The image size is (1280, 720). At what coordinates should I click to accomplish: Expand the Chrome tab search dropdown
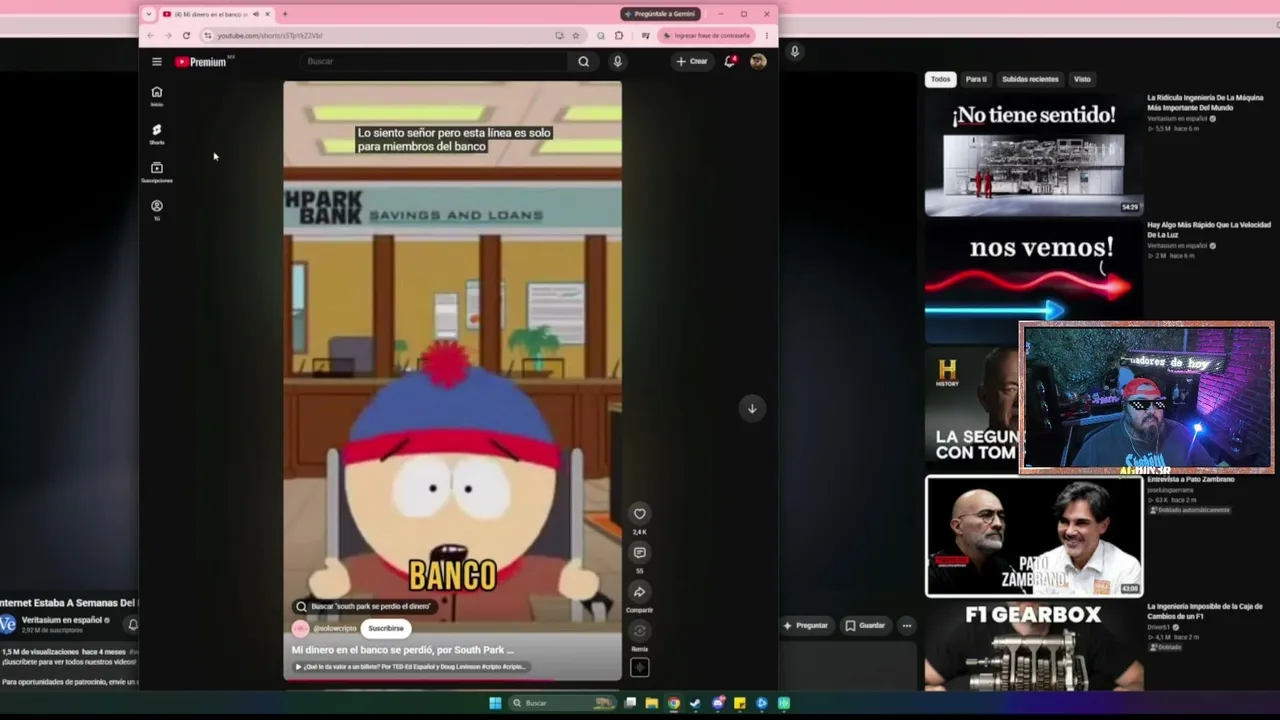(149, 14)
